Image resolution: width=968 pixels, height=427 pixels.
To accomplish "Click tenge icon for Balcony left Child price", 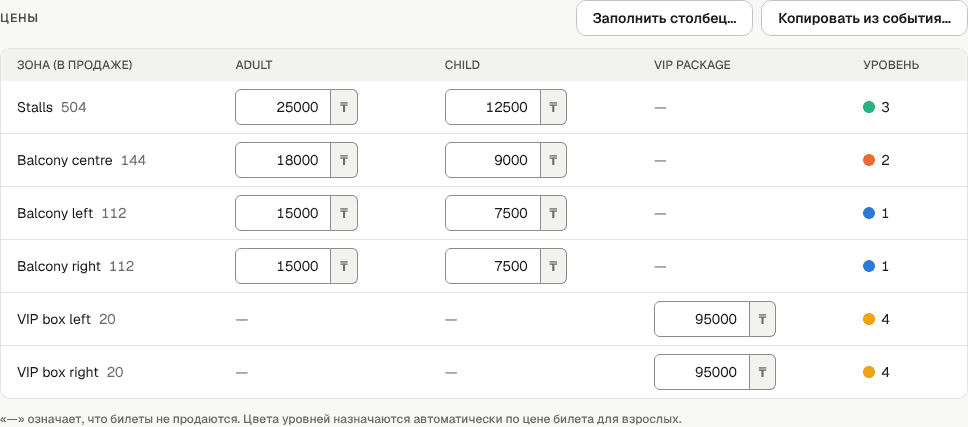I will pyautogui.click(x=553, y=214).
